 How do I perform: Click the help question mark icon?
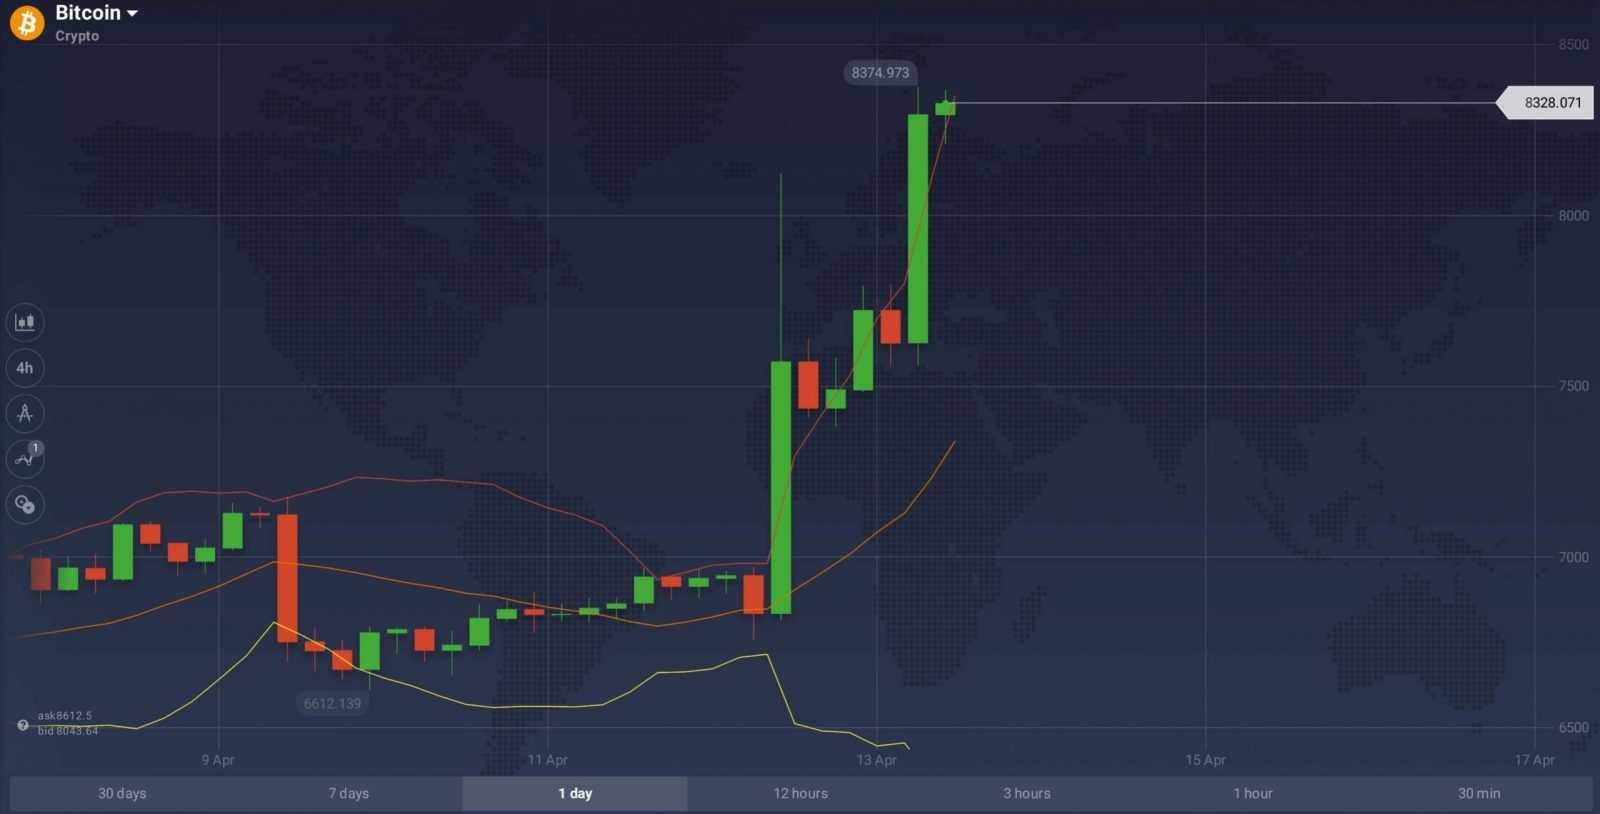[x=22, y=725]
